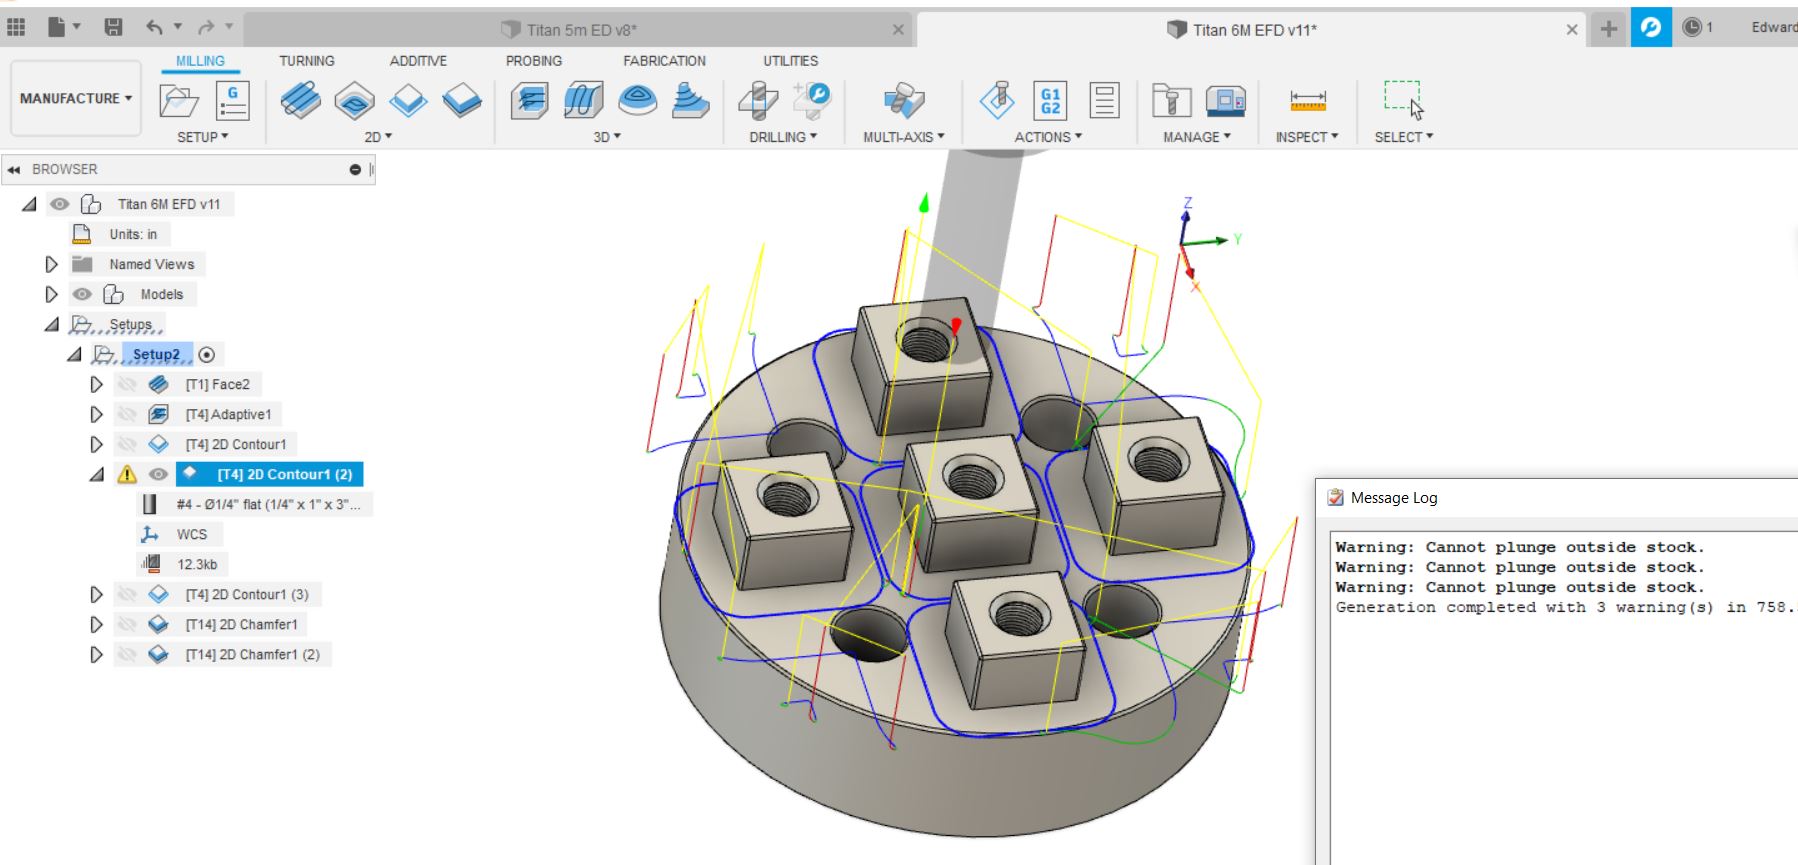Click the Multi-Axis milling tool icon
Viewport: 1798px width, 865px height.
pos(904,100)
